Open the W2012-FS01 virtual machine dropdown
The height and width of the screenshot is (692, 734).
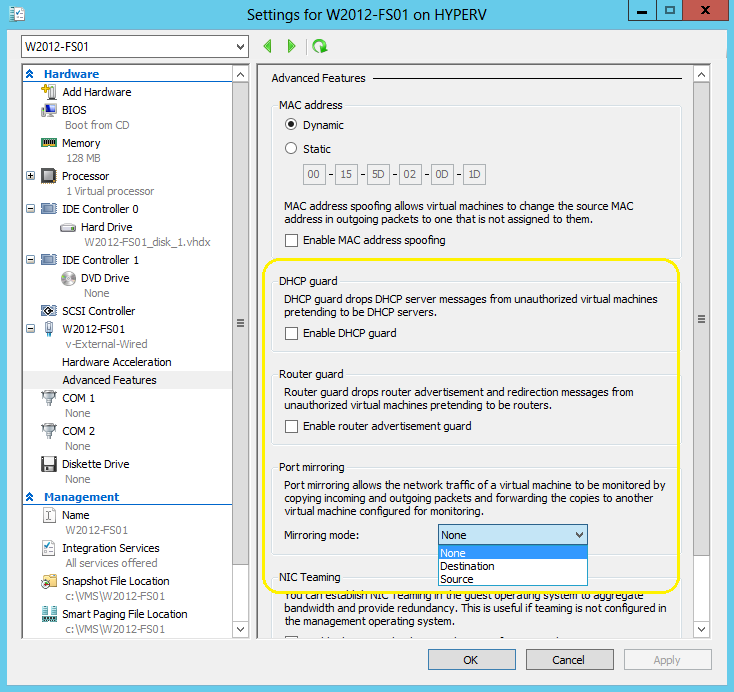pyautogui.click(x=238, y=47)
